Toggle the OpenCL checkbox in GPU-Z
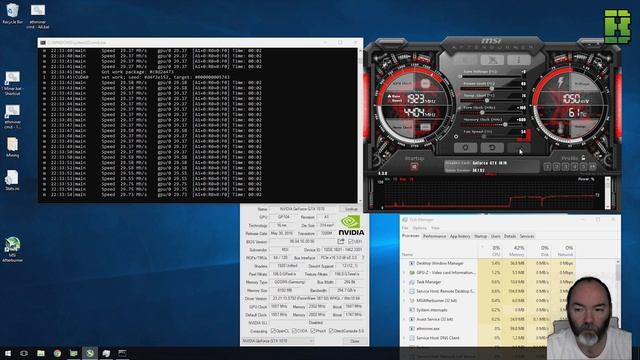 tap(273, 331)
